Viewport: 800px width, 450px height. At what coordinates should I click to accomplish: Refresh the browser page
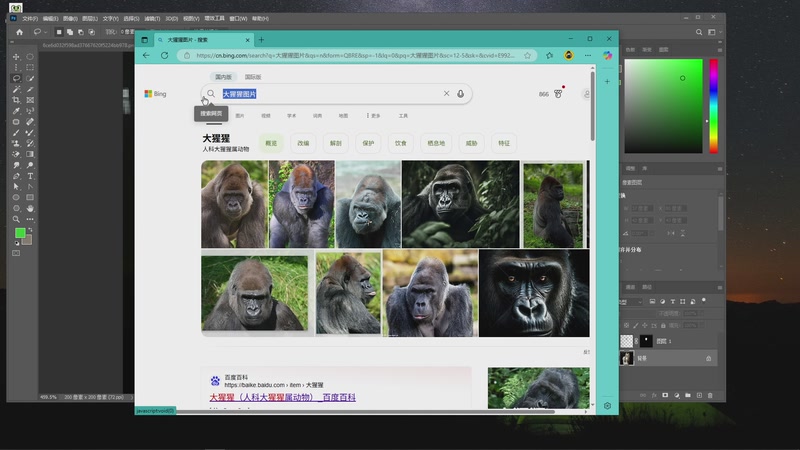click(x=164, y=55)
